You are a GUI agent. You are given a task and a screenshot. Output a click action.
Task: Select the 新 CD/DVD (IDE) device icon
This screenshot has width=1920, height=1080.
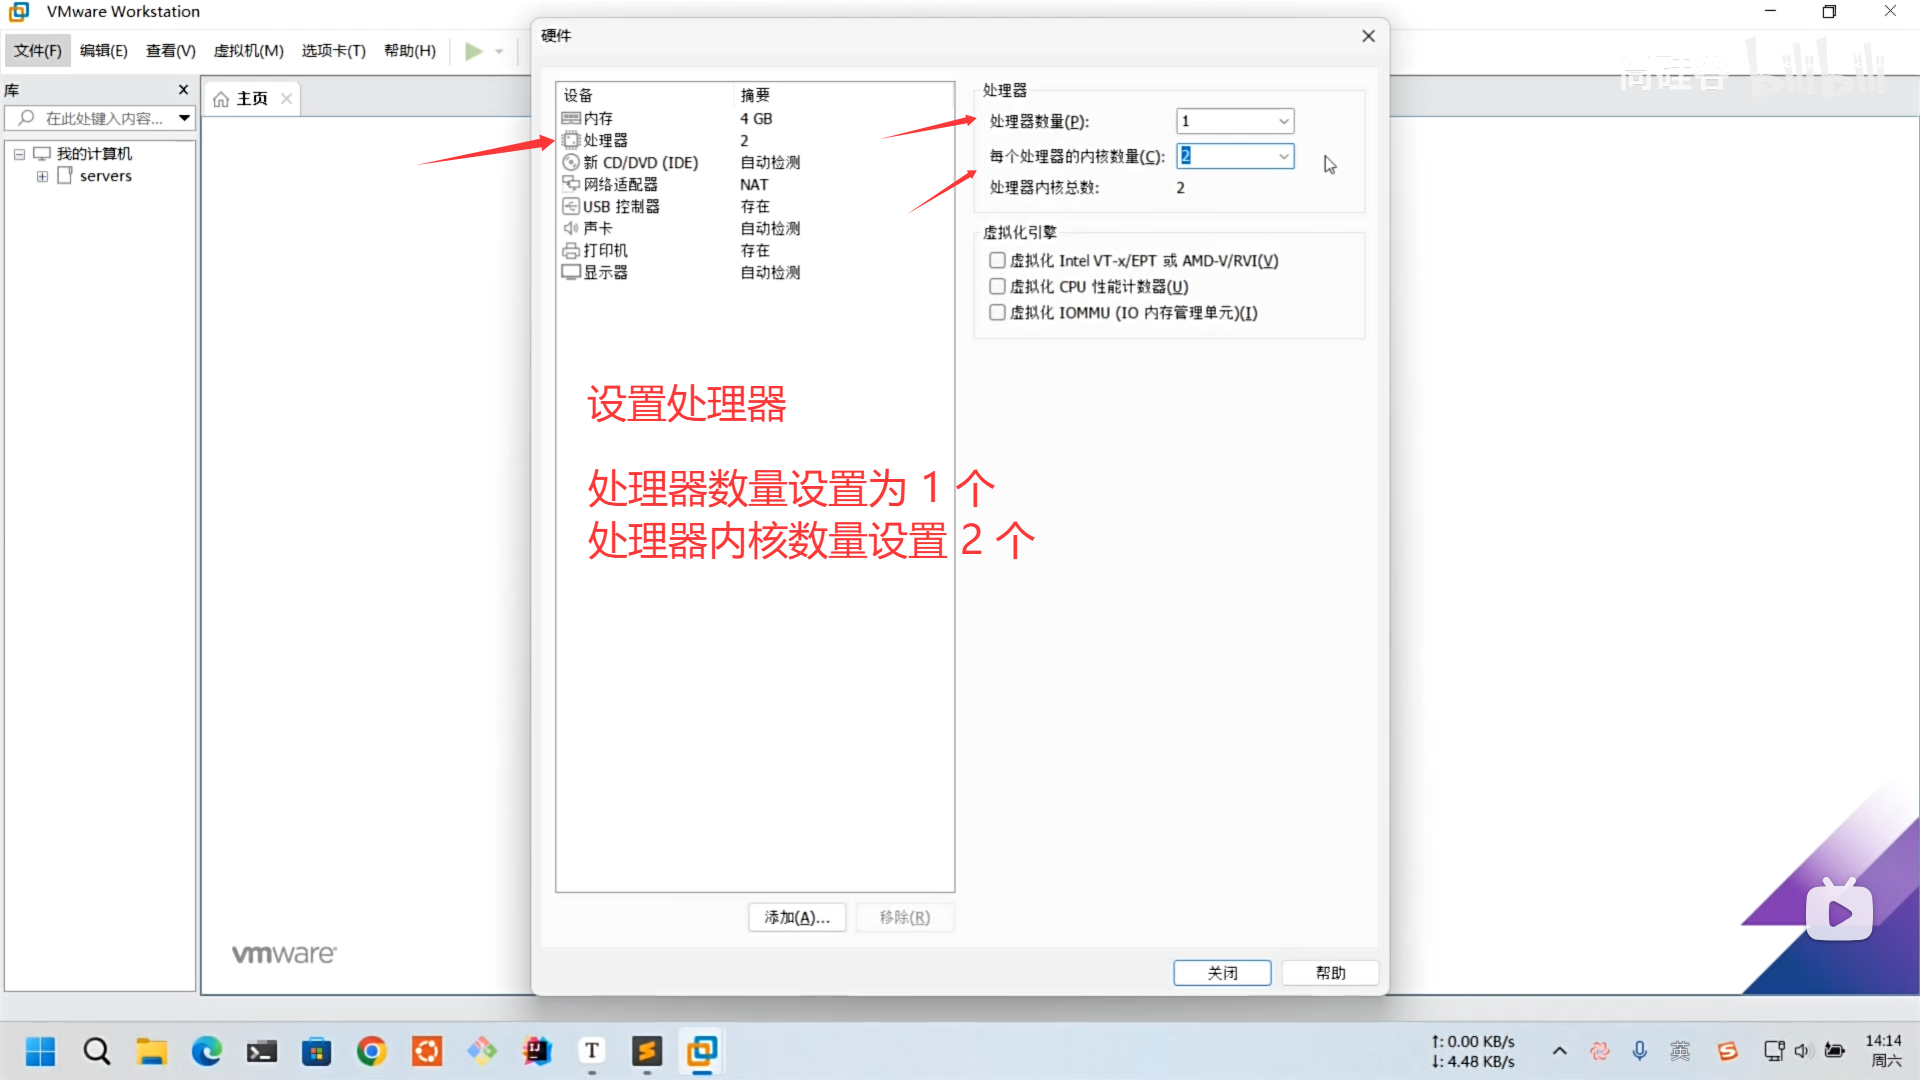pos(571,162)
